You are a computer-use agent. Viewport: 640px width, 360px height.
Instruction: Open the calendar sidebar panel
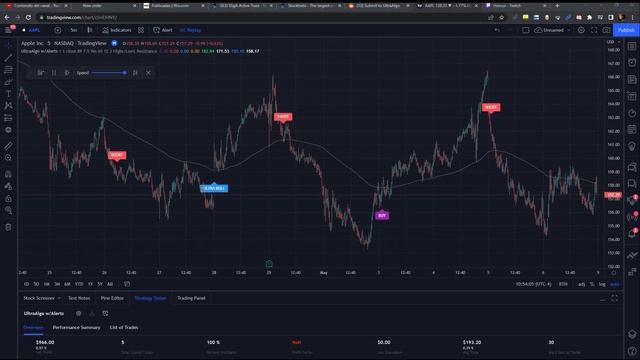632,129
